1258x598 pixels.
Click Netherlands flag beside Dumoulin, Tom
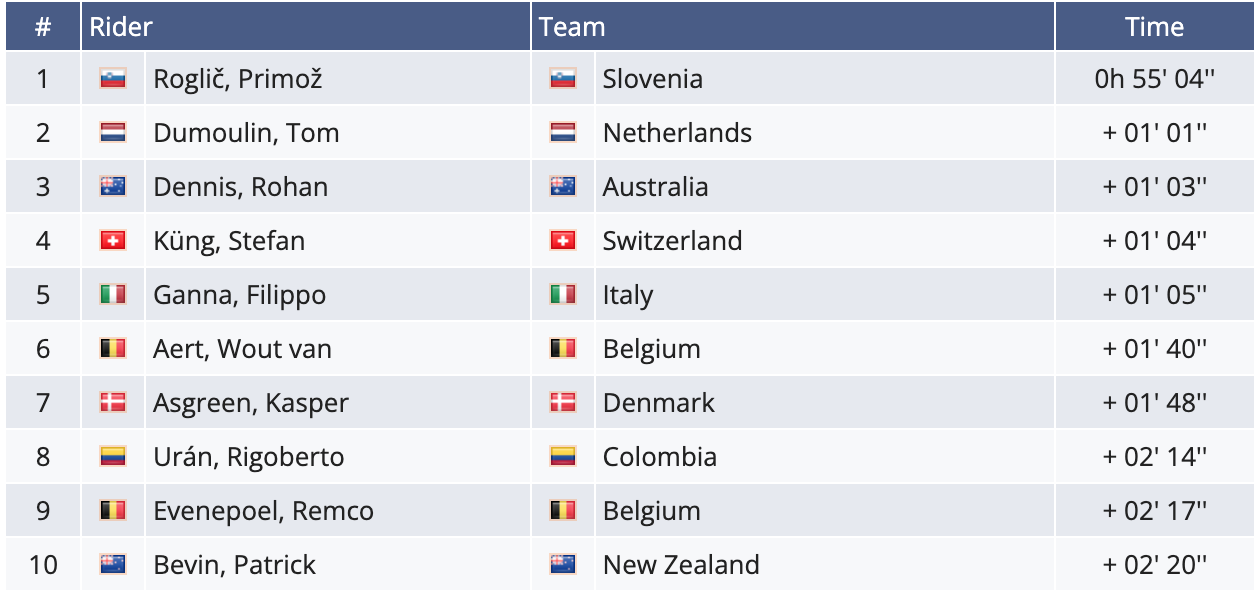click(x=113, y=133)
